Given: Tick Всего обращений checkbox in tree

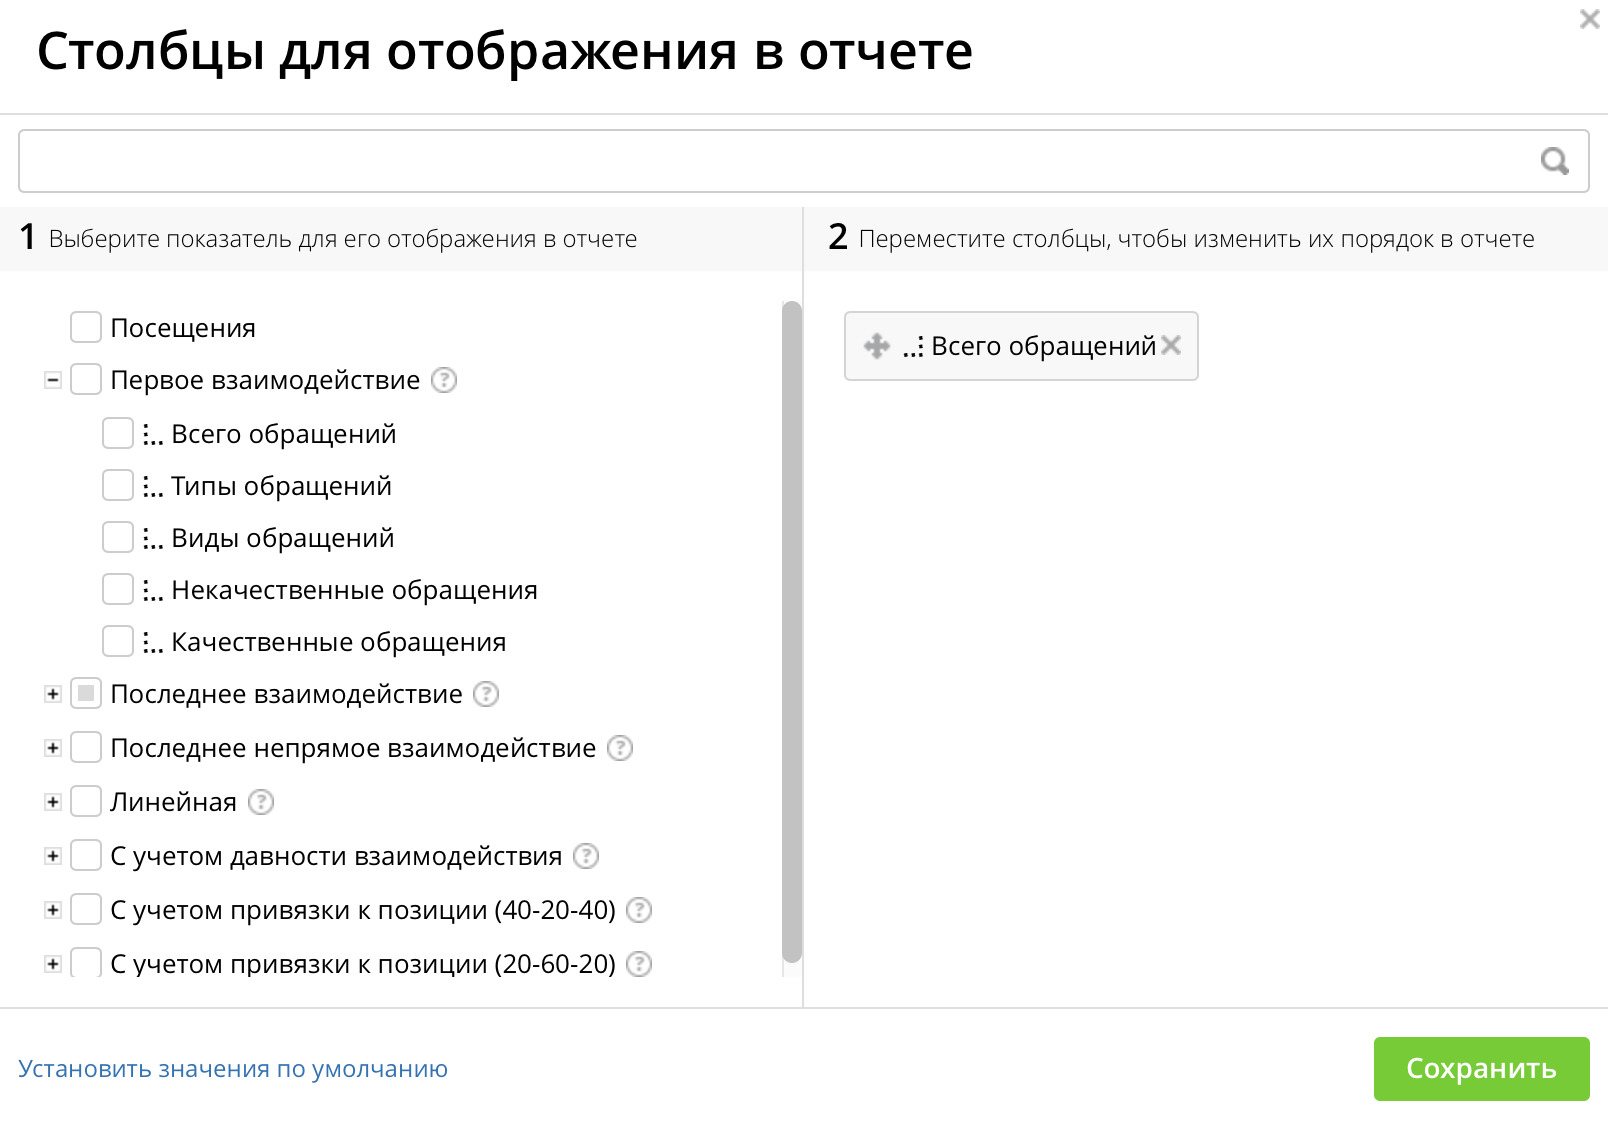Looking at the screenshot, I should [x=118, y=433].
